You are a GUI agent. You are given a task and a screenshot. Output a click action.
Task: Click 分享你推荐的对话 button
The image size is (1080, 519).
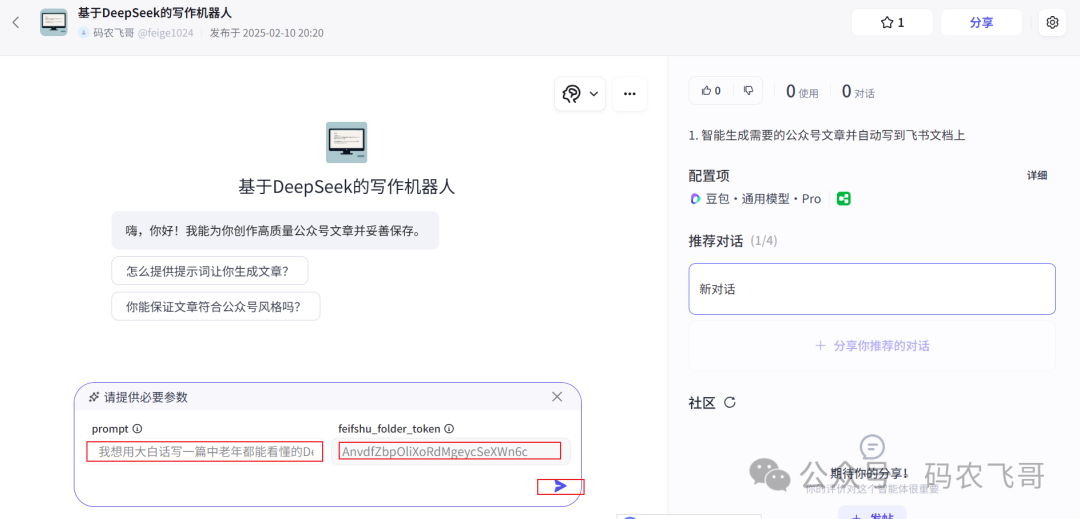click(872, 346)
